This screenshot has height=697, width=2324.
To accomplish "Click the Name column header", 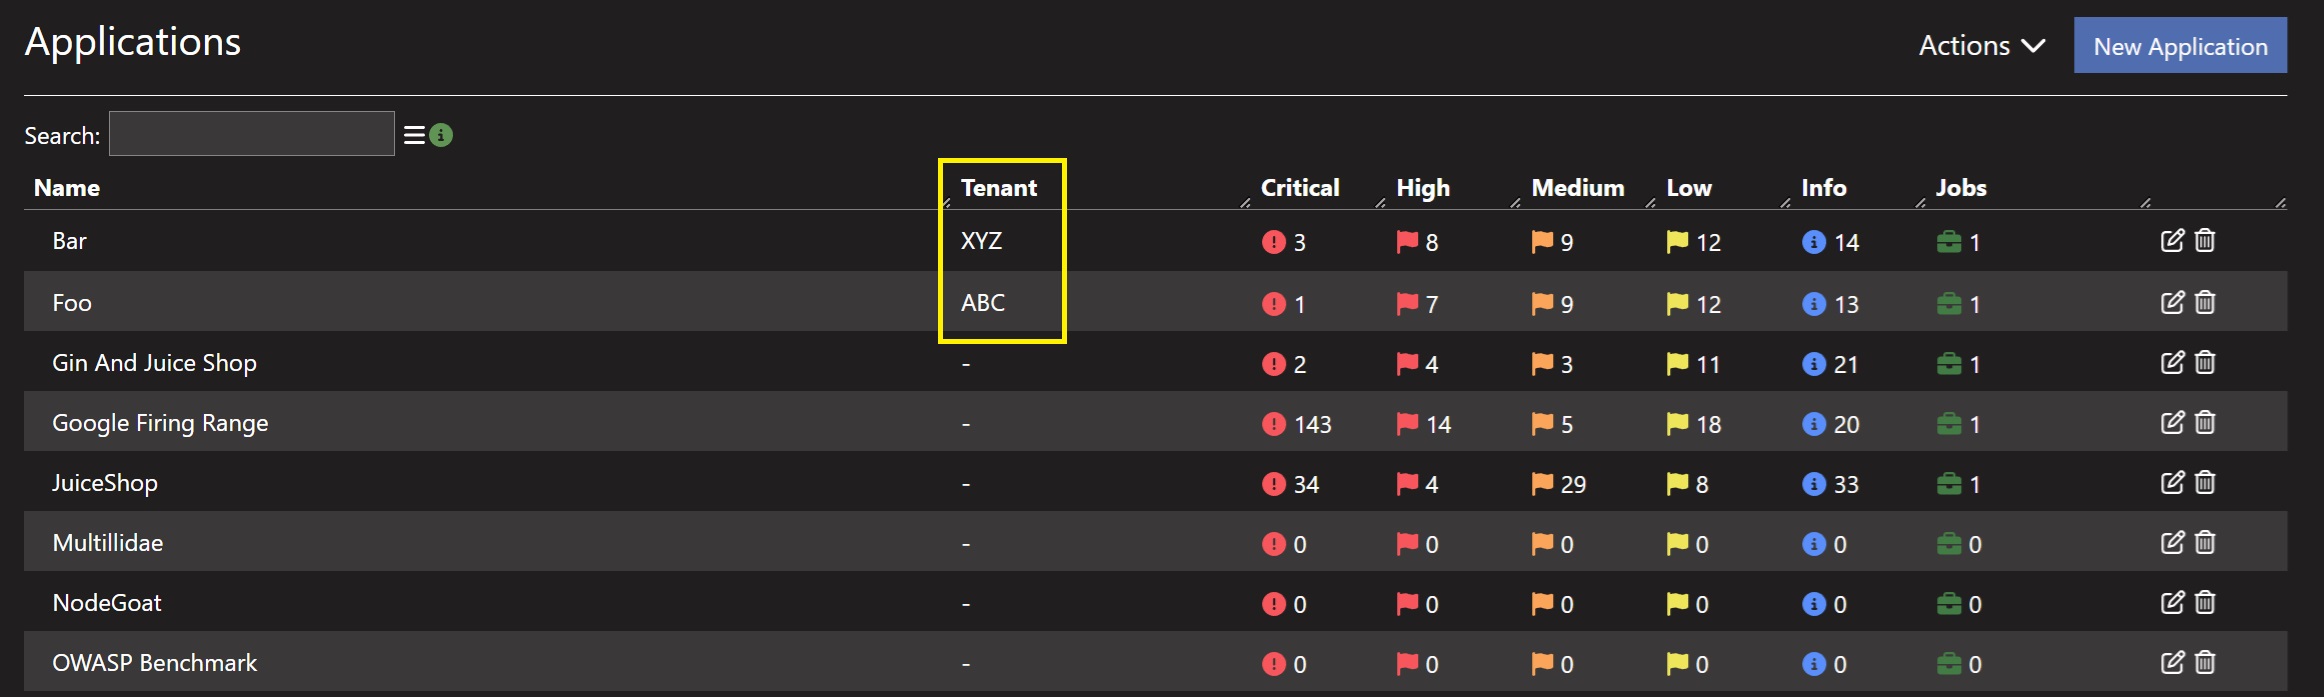I will click(67, 188).
